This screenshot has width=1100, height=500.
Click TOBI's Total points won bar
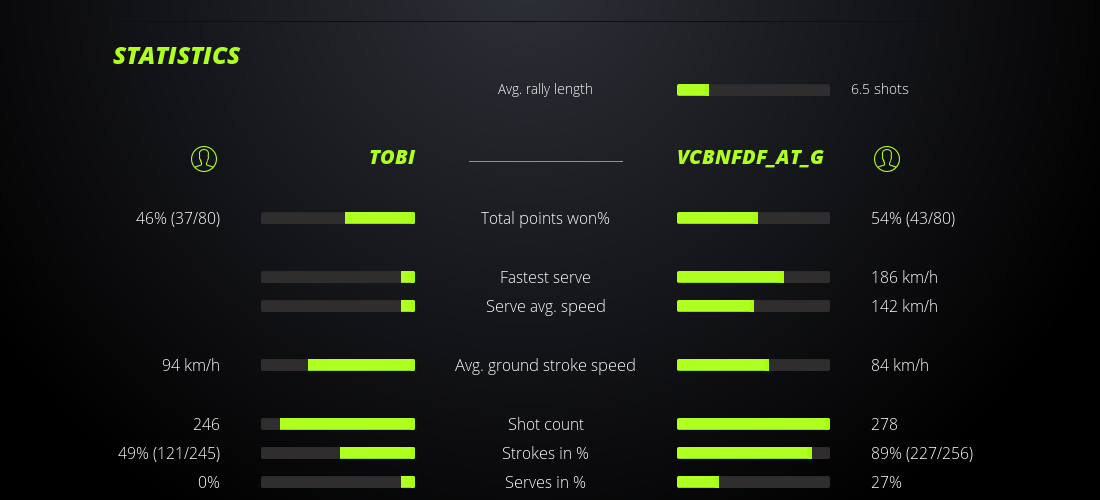[x=338, y=218]
